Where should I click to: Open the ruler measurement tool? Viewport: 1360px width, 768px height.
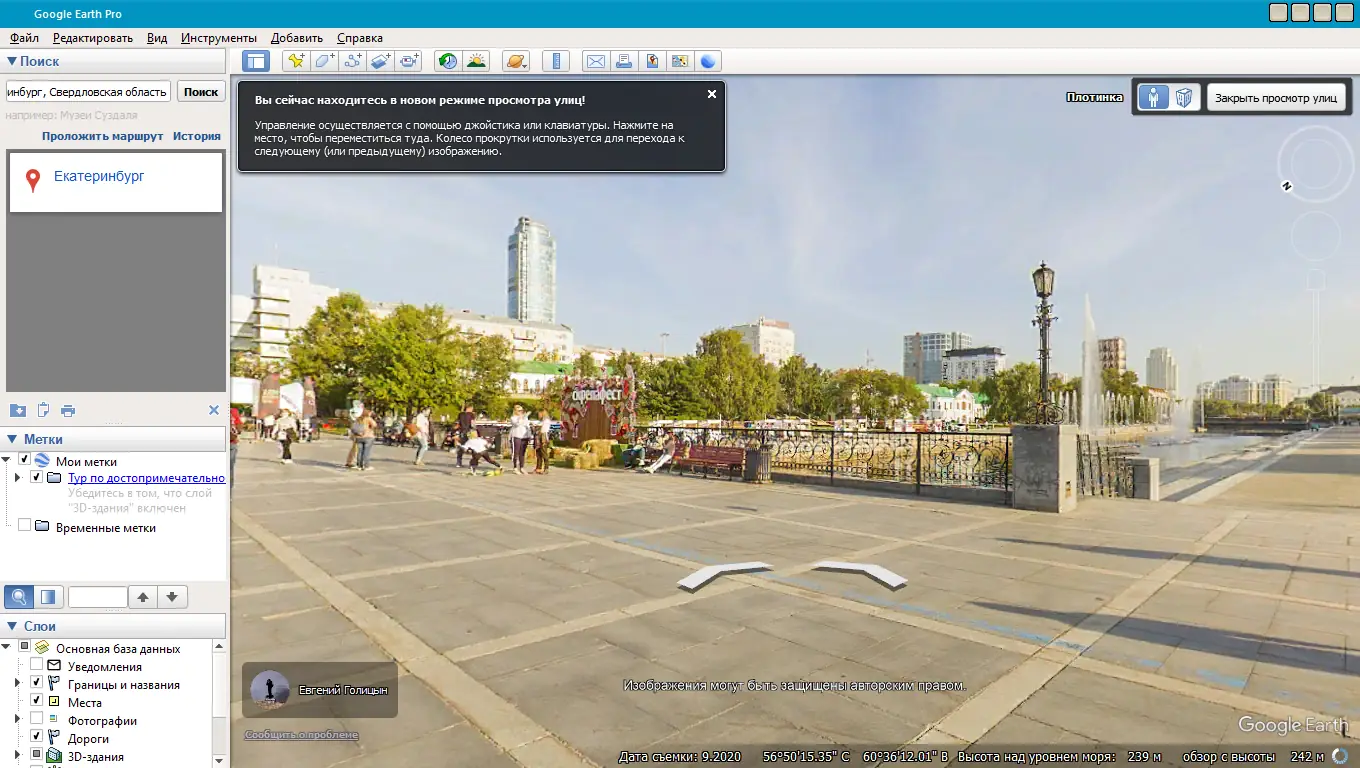(555, 61)
